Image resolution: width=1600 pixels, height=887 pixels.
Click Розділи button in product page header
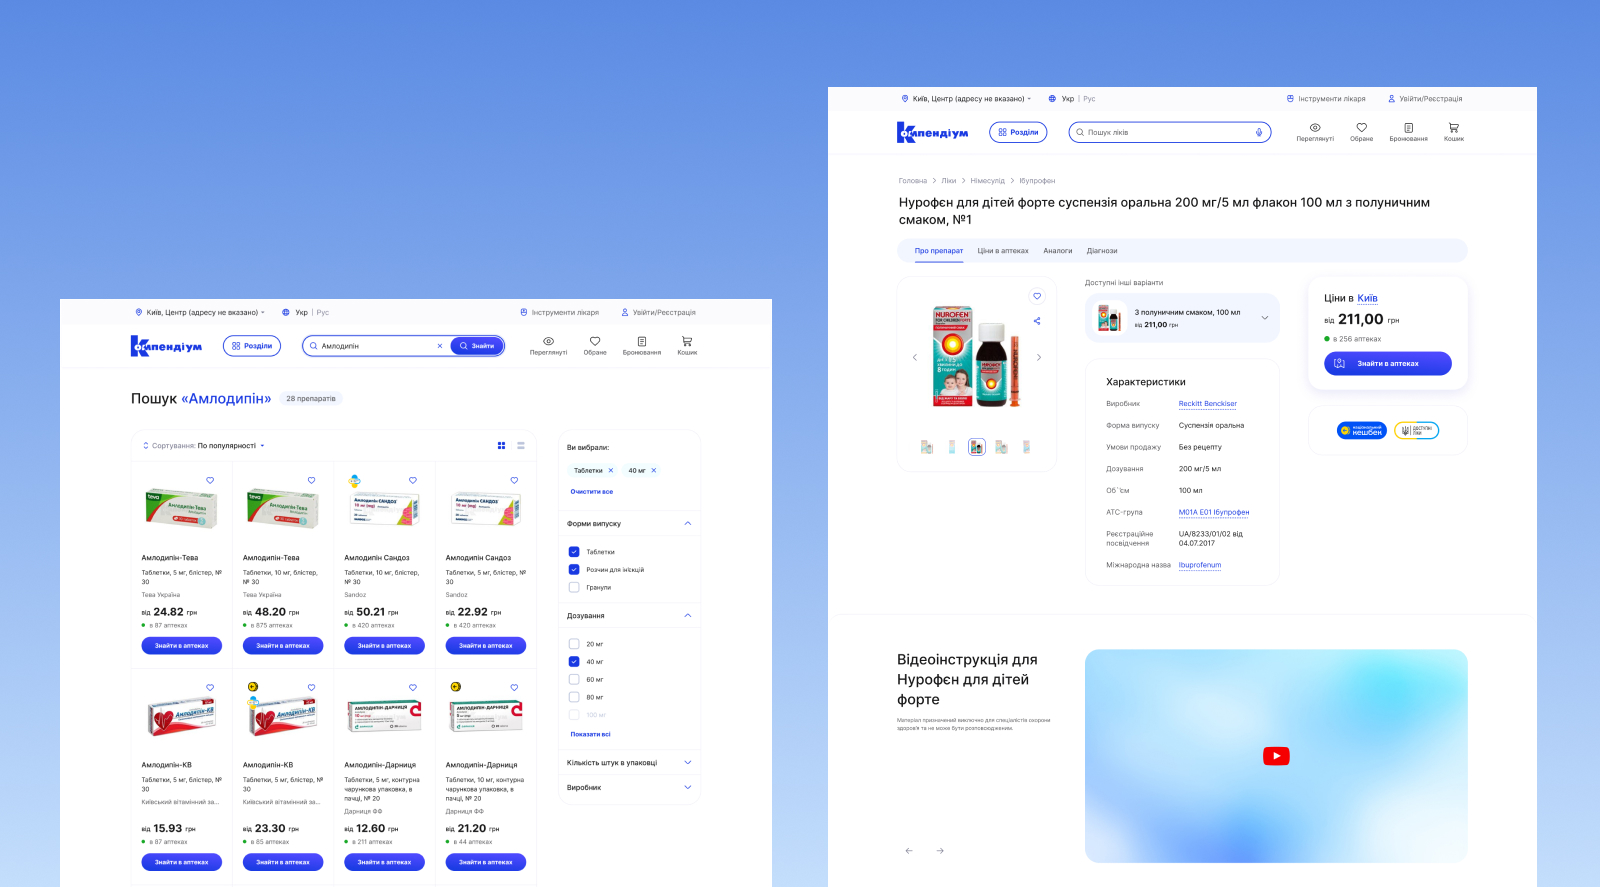[1018, 132]
